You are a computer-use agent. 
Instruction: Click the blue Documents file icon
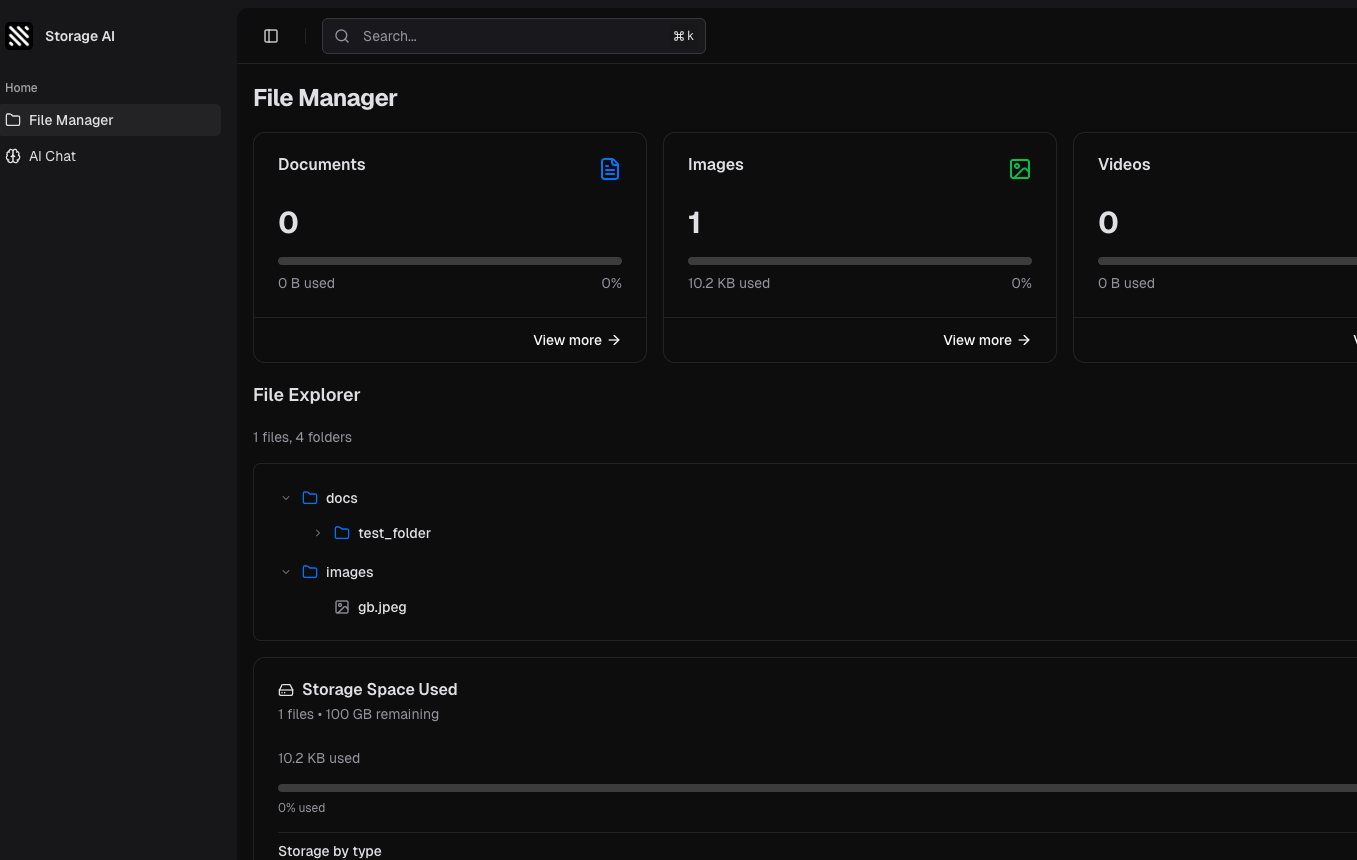coord(610,169)
